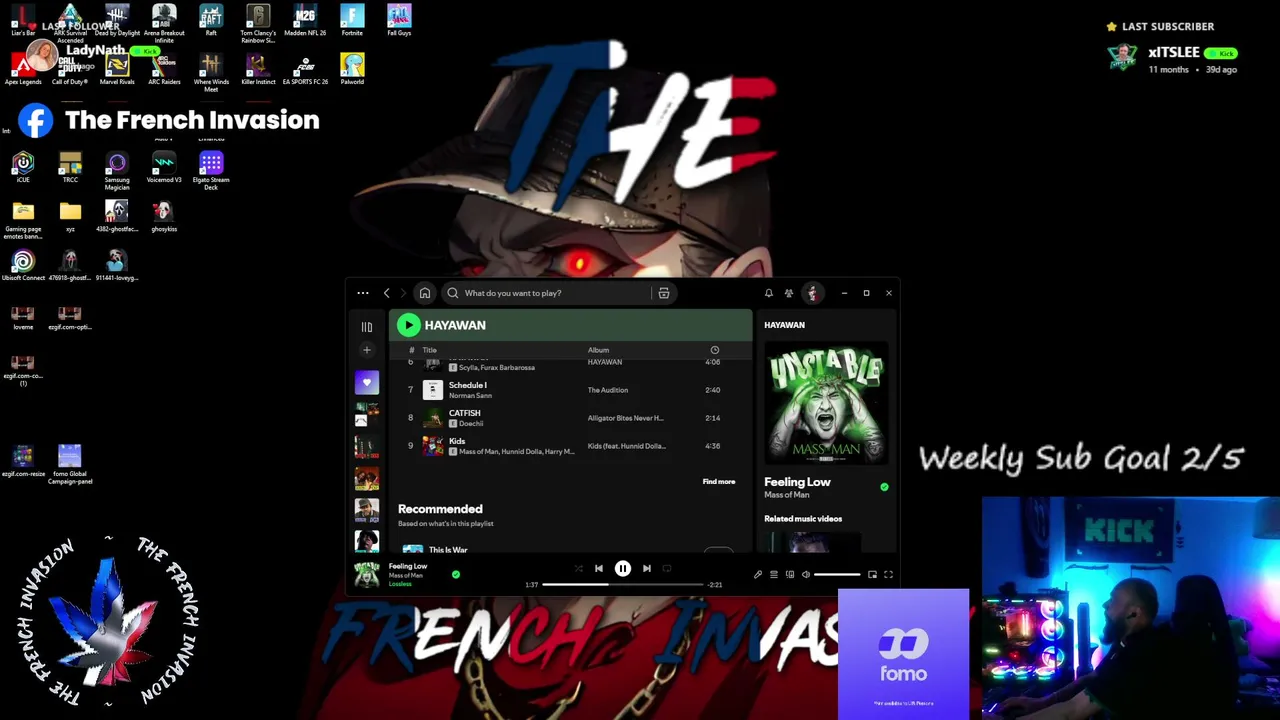1280x720 pixels.
Task: Toggle the Queue icon
Action: pyautogui.click(x=774, y=575)
